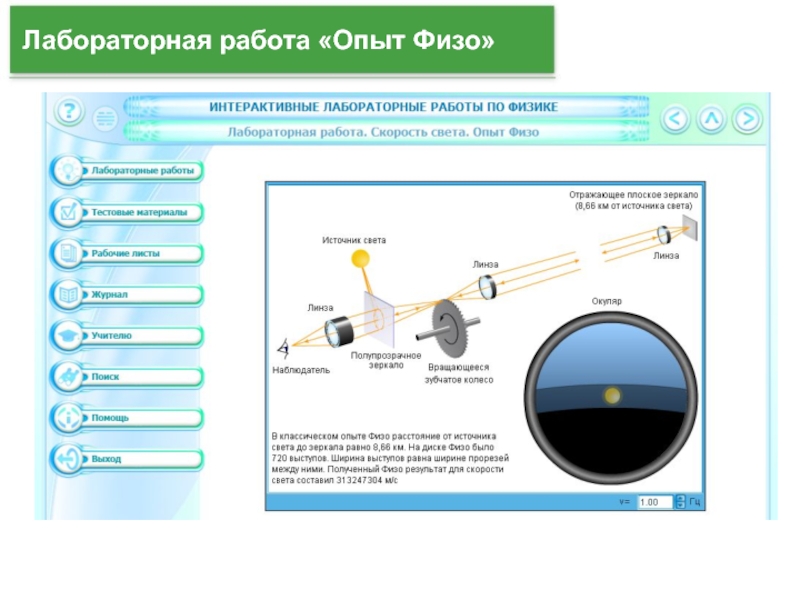Viewport: 800px width, 600px height.
Task: Open help via the question mark icon
Action: point(69,111)
